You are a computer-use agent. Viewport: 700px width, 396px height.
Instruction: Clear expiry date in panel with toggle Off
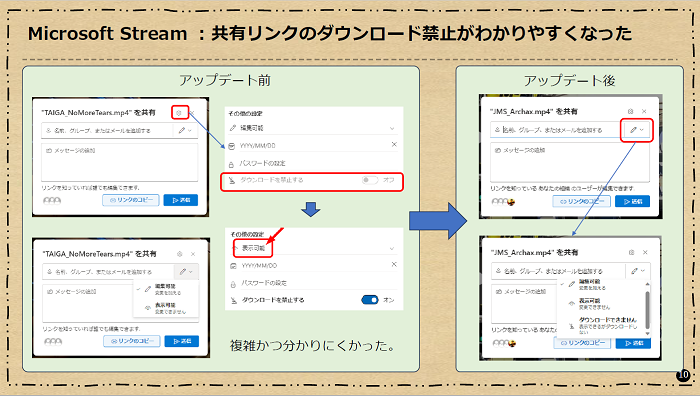click(x=394, y=144)
